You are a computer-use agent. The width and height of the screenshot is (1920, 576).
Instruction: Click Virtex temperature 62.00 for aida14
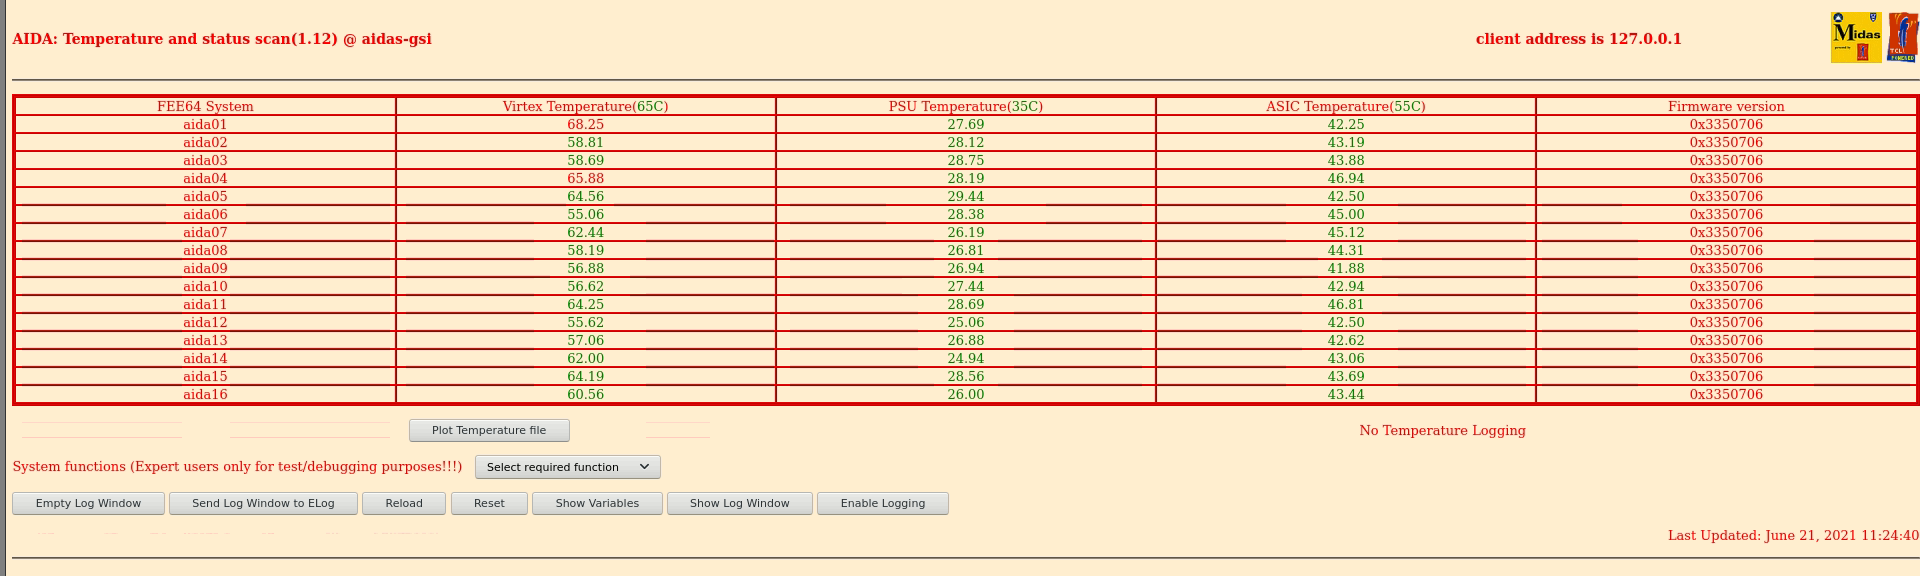[x=585, y=359]
